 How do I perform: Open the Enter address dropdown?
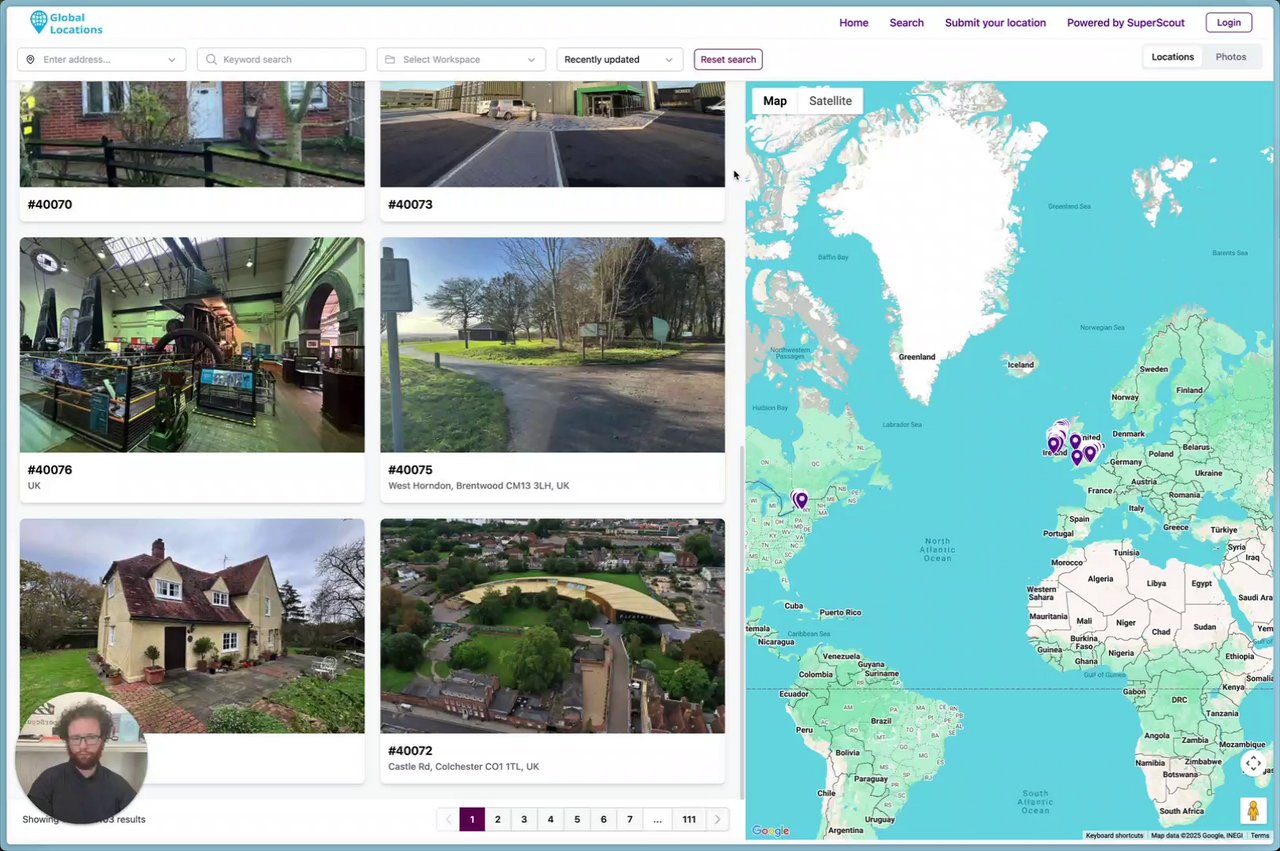point(172,60)
